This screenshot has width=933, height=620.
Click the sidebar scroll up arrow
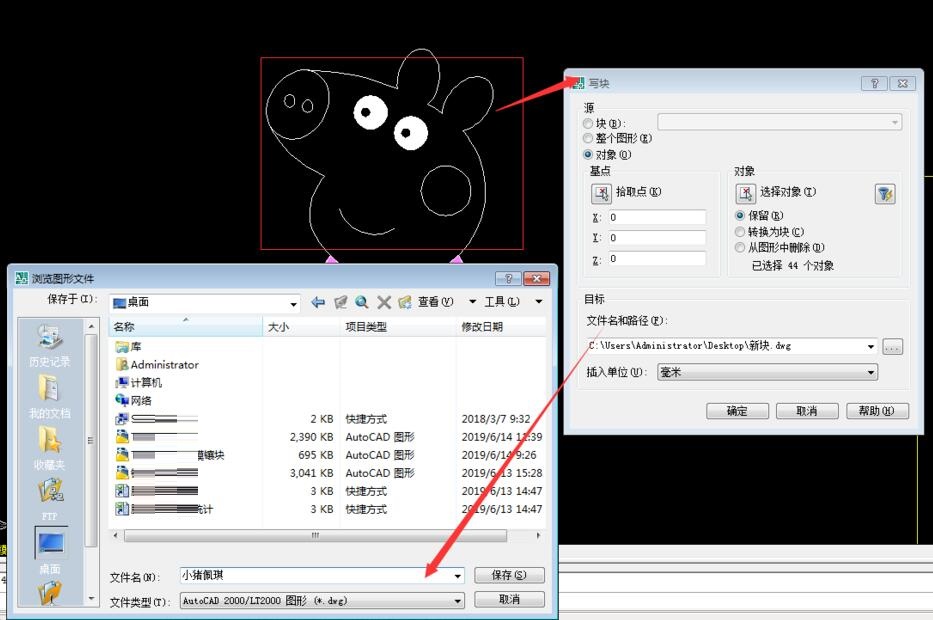(91, 327)
